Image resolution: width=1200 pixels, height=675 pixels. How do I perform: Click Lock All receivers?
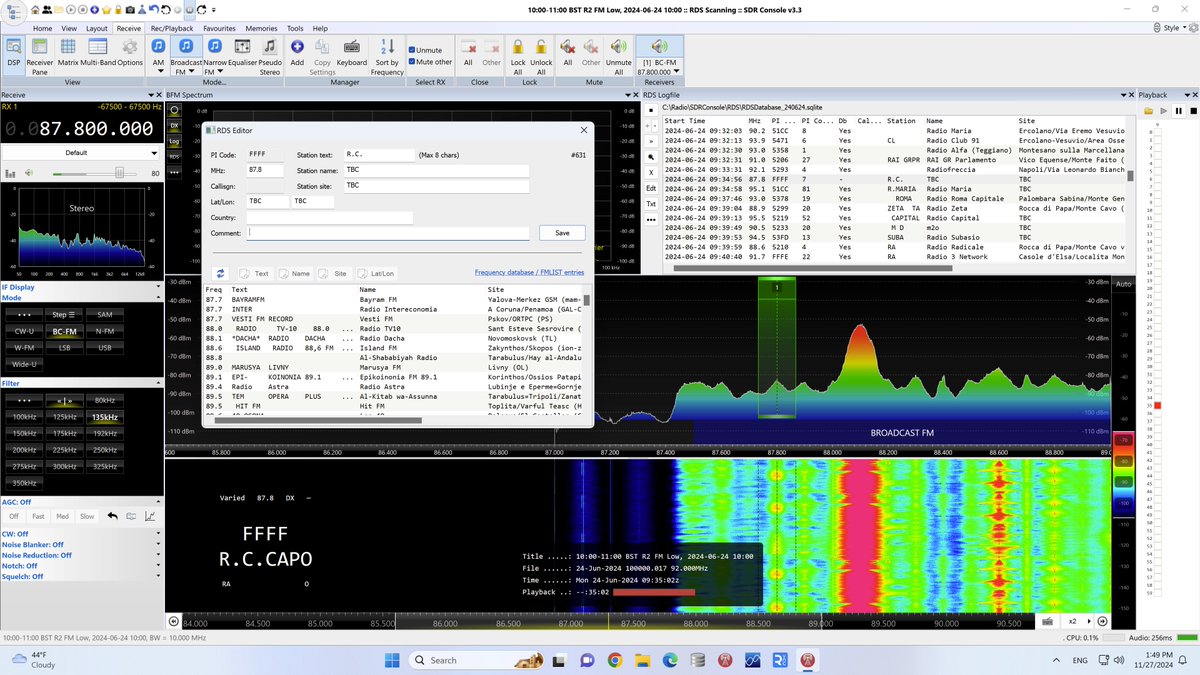[x=518, y=55]
